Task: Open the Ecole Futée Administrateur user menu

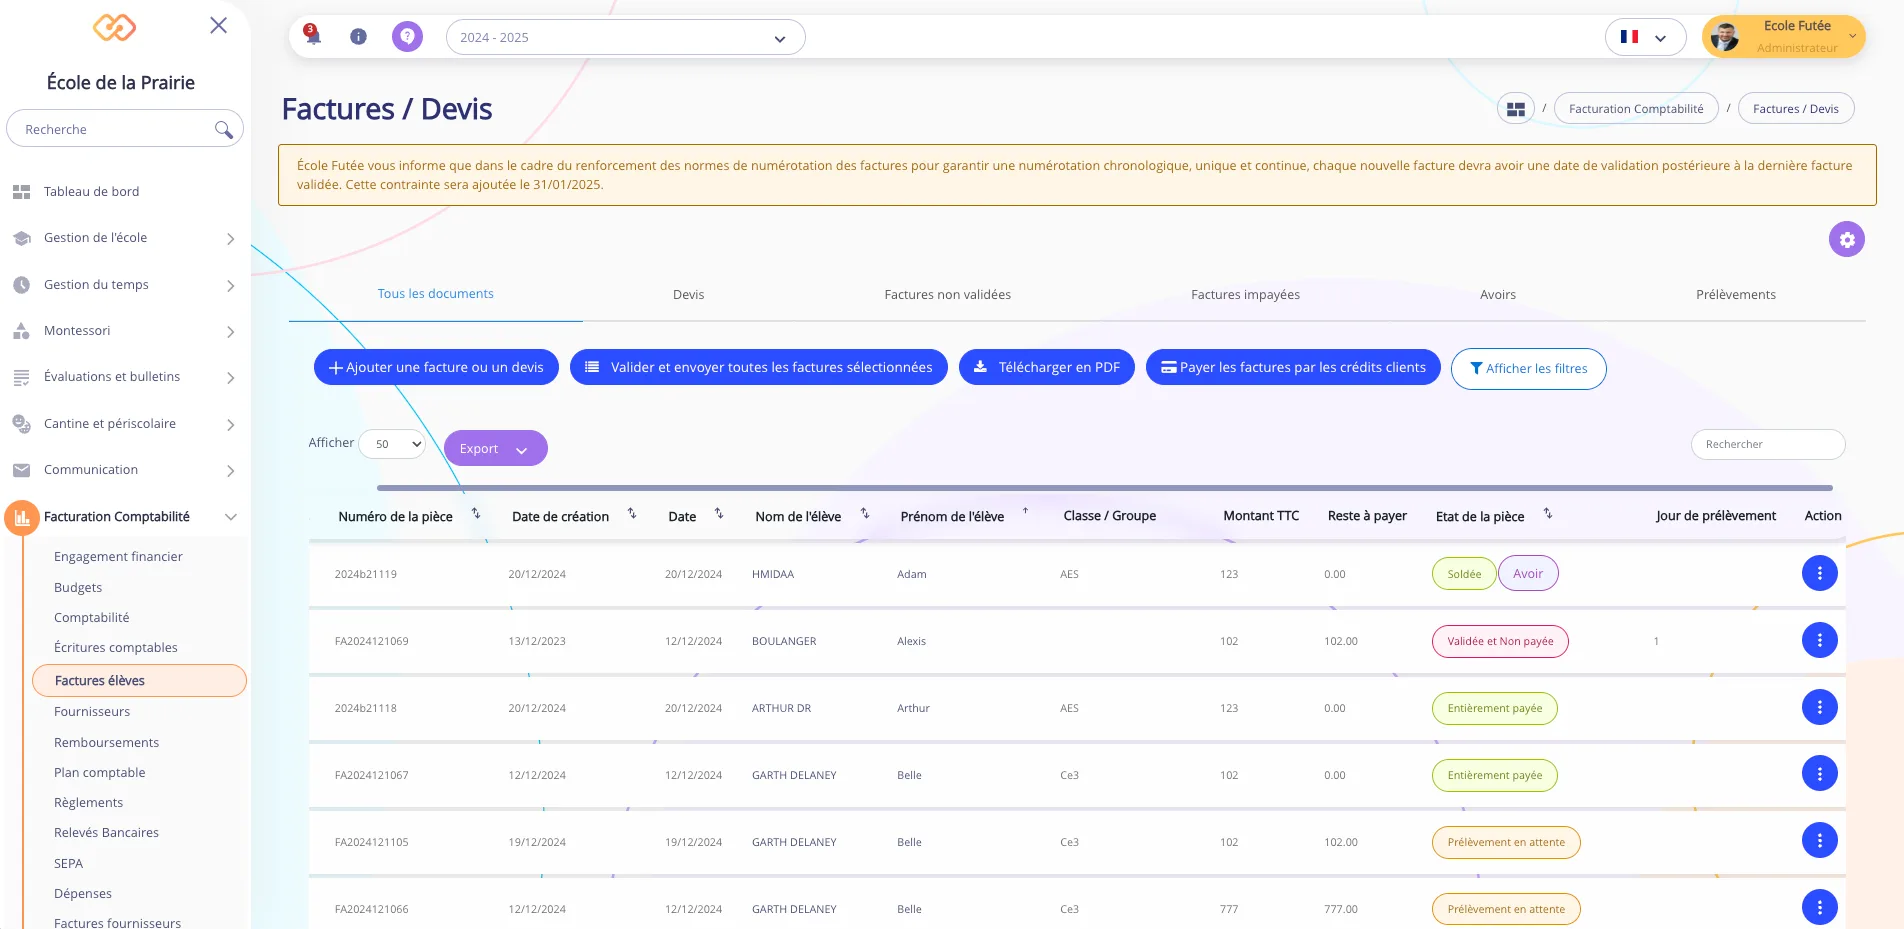Action: (x=1784, y=37)
